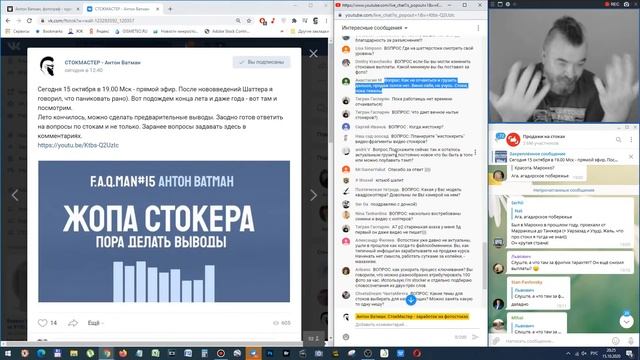640x360 pixels.
Task: Click the YouTube chat scrollbar
Action: click(484, 265)
